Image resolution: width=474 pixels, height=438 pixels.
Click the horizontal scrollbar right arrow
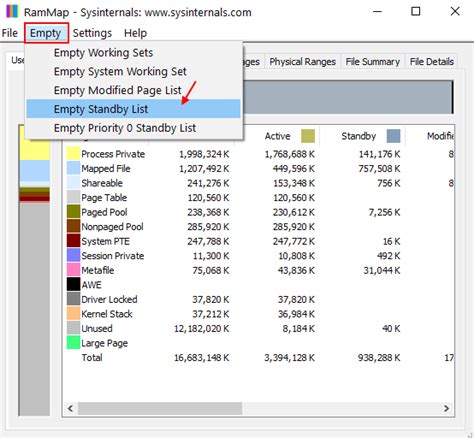446,408
